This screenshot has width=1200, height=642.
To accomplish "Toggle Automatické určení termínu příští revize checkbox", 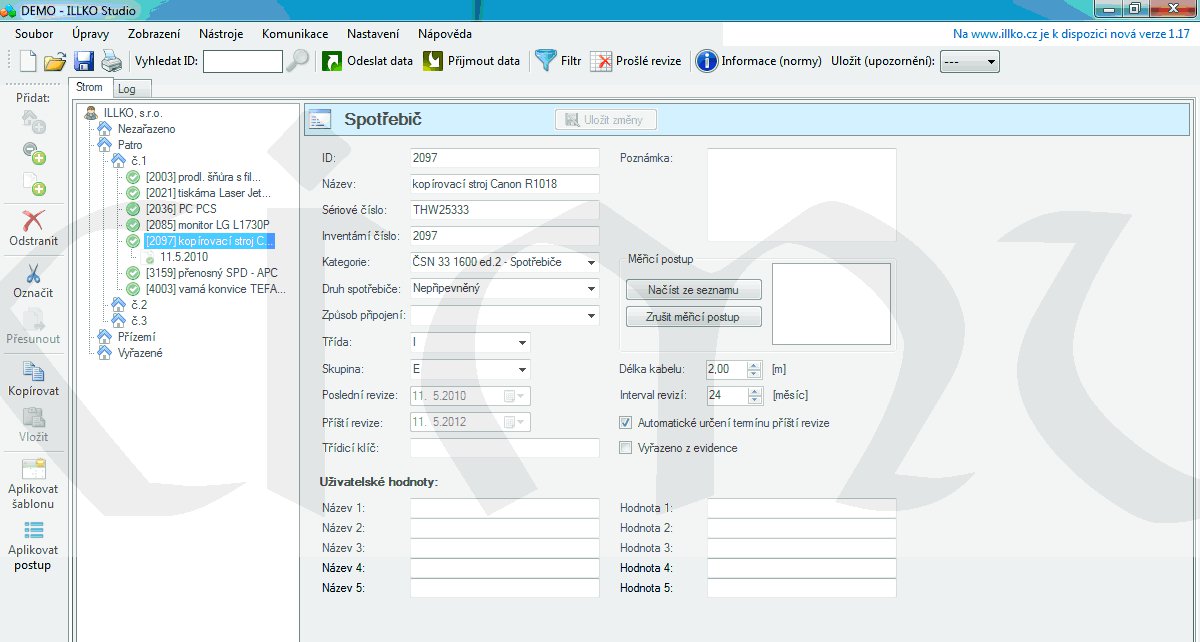I will (x=626, y=423).
